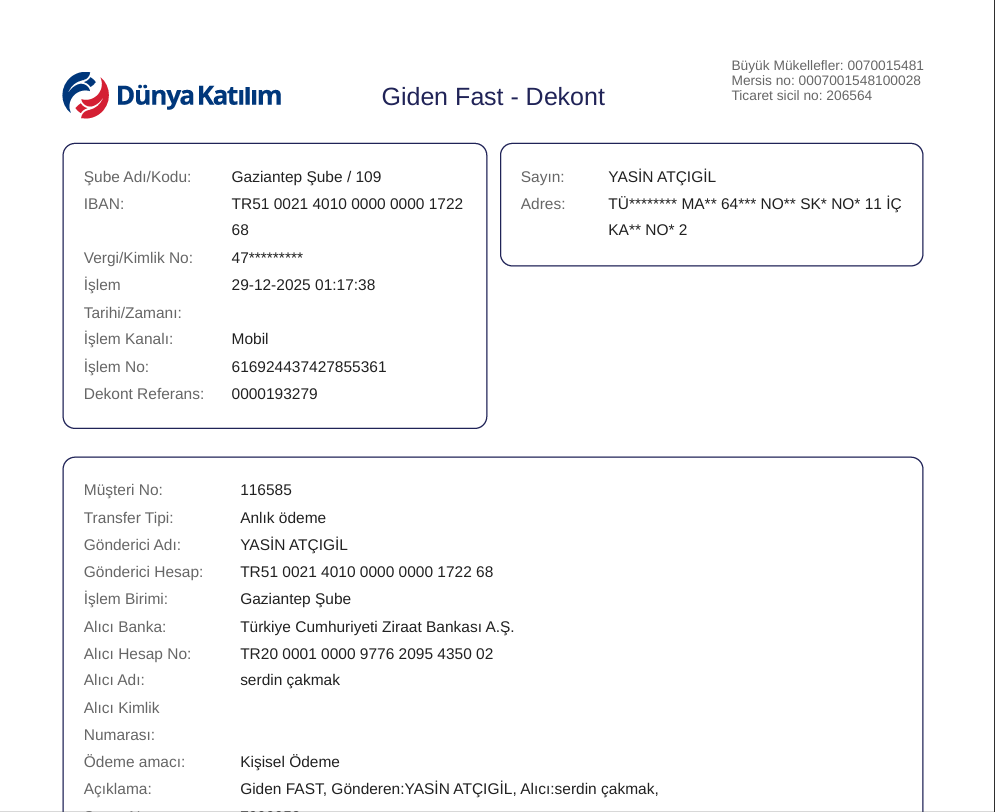Select receipt reference '0000193279'
This screenshot has height=812, width=995.
tap(274, 394)
